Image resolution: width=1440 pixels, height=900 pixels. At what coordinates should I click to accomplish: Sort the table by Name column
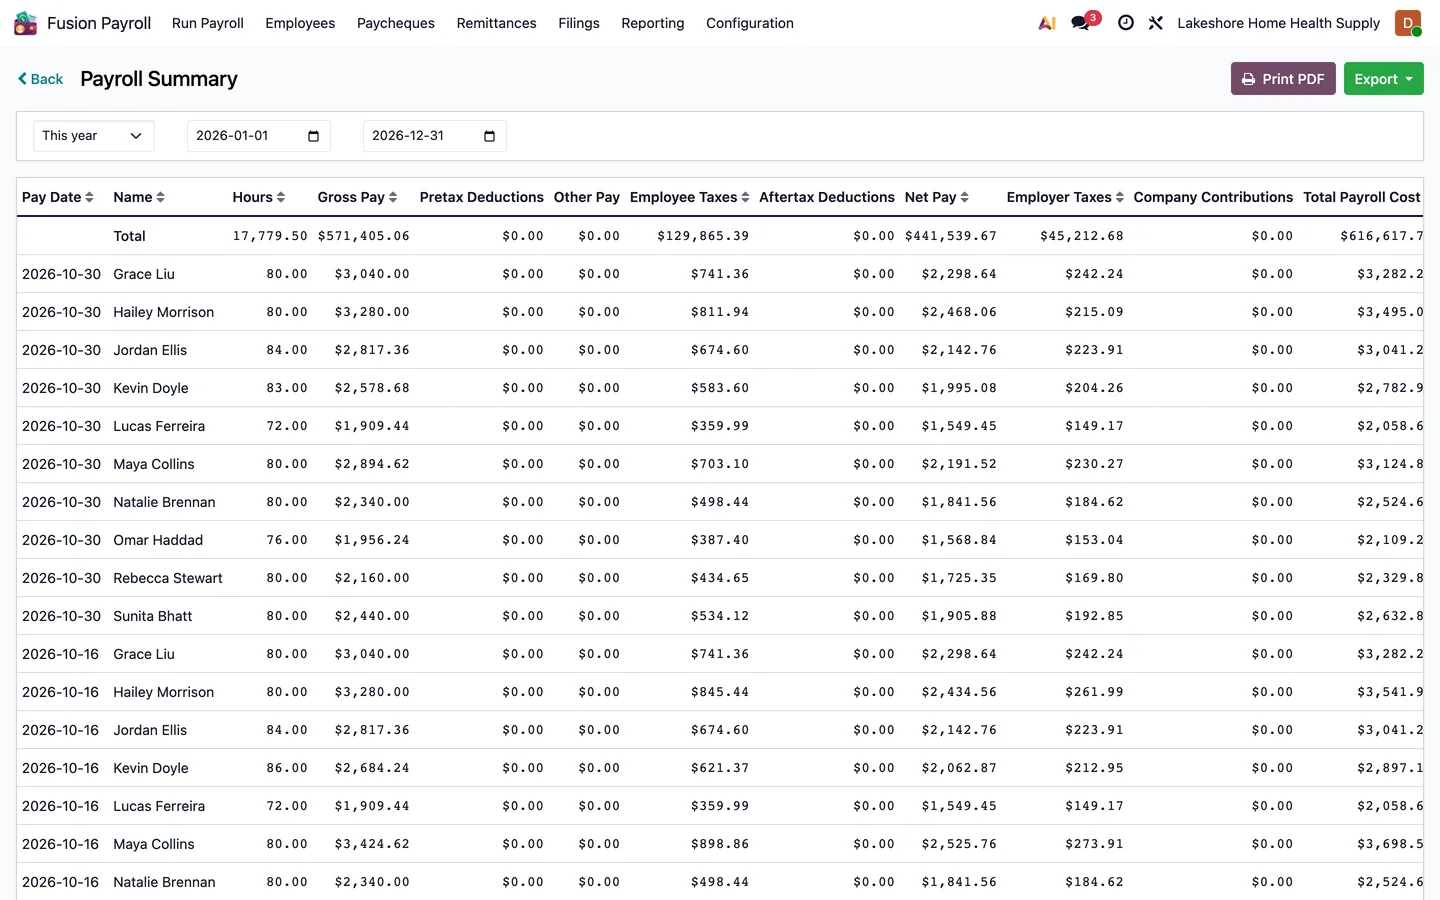tap(139, 197)
